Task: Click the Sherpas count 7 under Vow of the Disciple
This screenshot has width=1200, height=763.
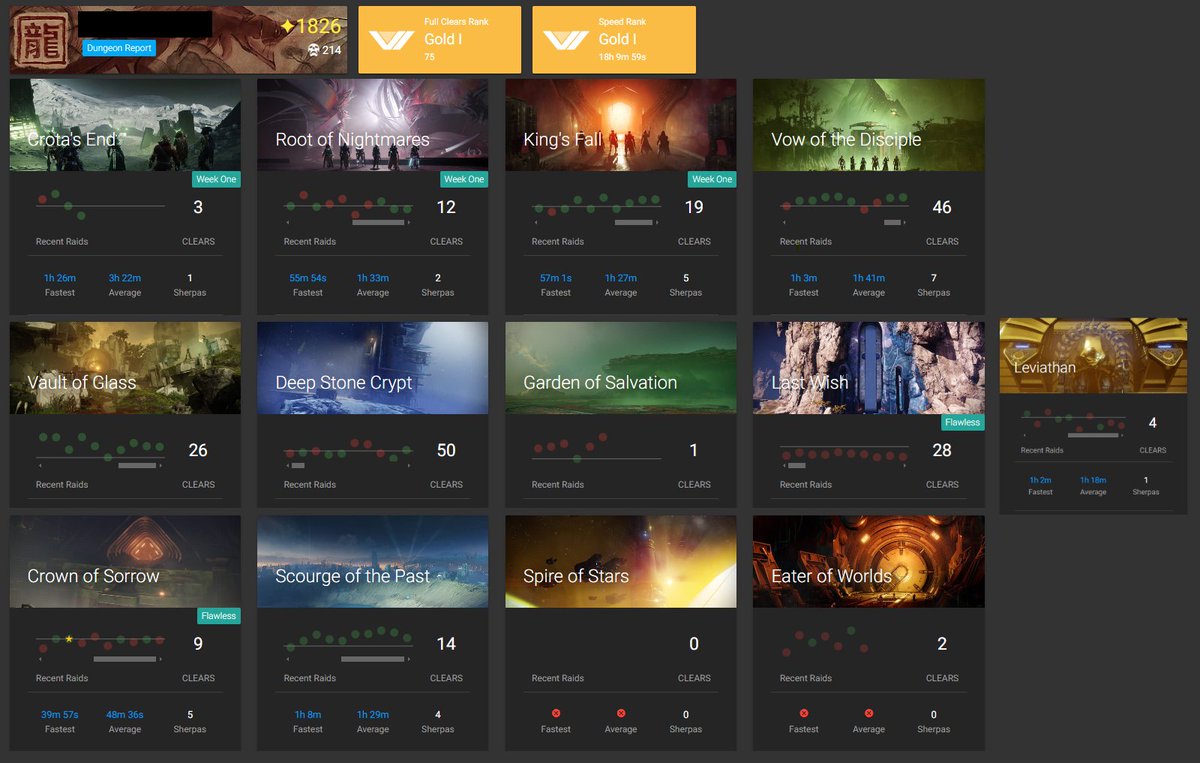Action: pos(934,278)
